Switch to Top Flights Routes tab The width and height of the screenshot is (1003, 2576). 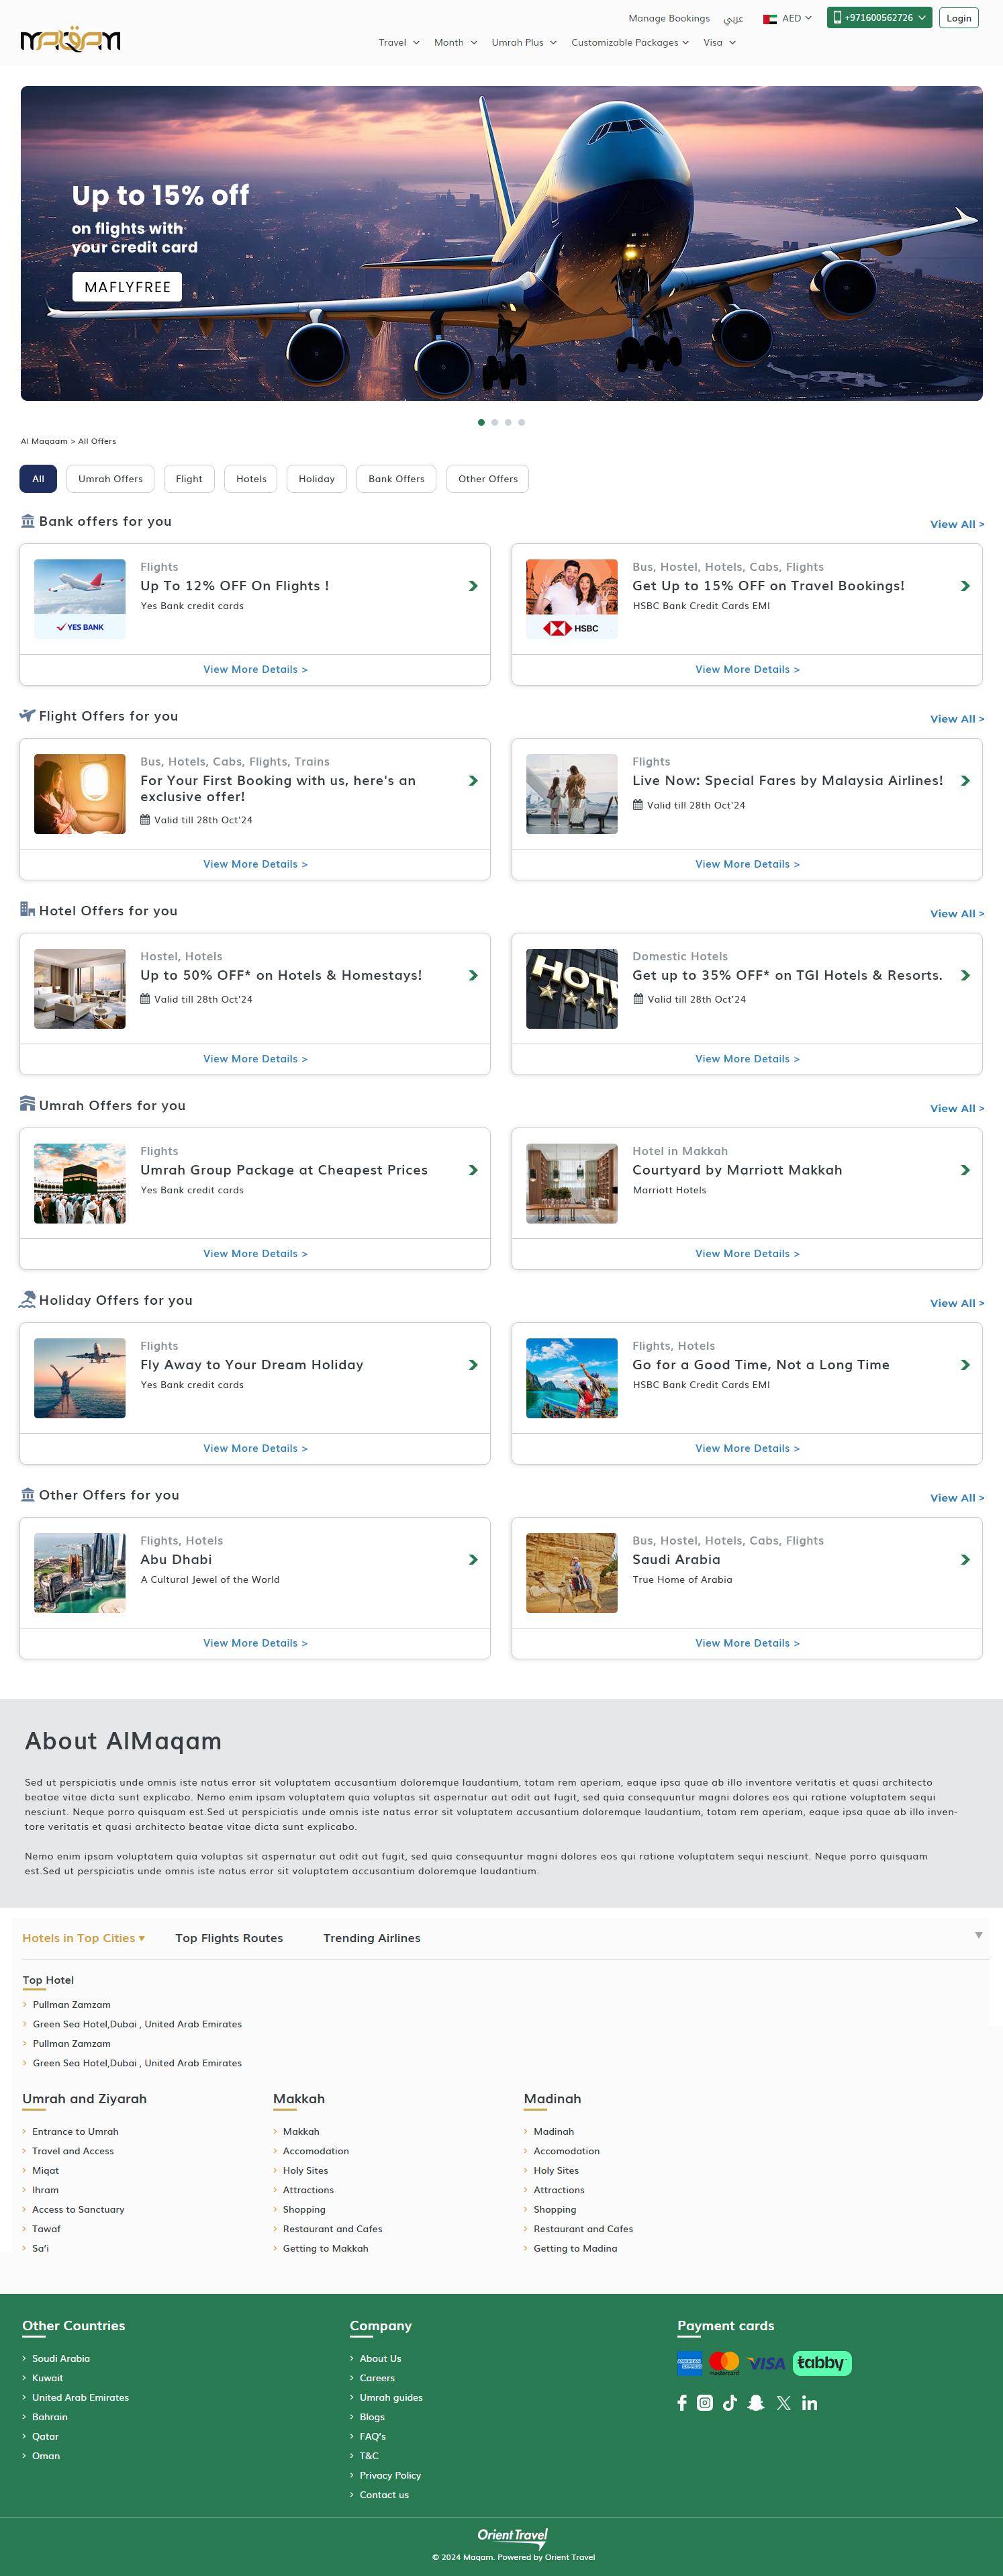click(x=229, y=1938)
